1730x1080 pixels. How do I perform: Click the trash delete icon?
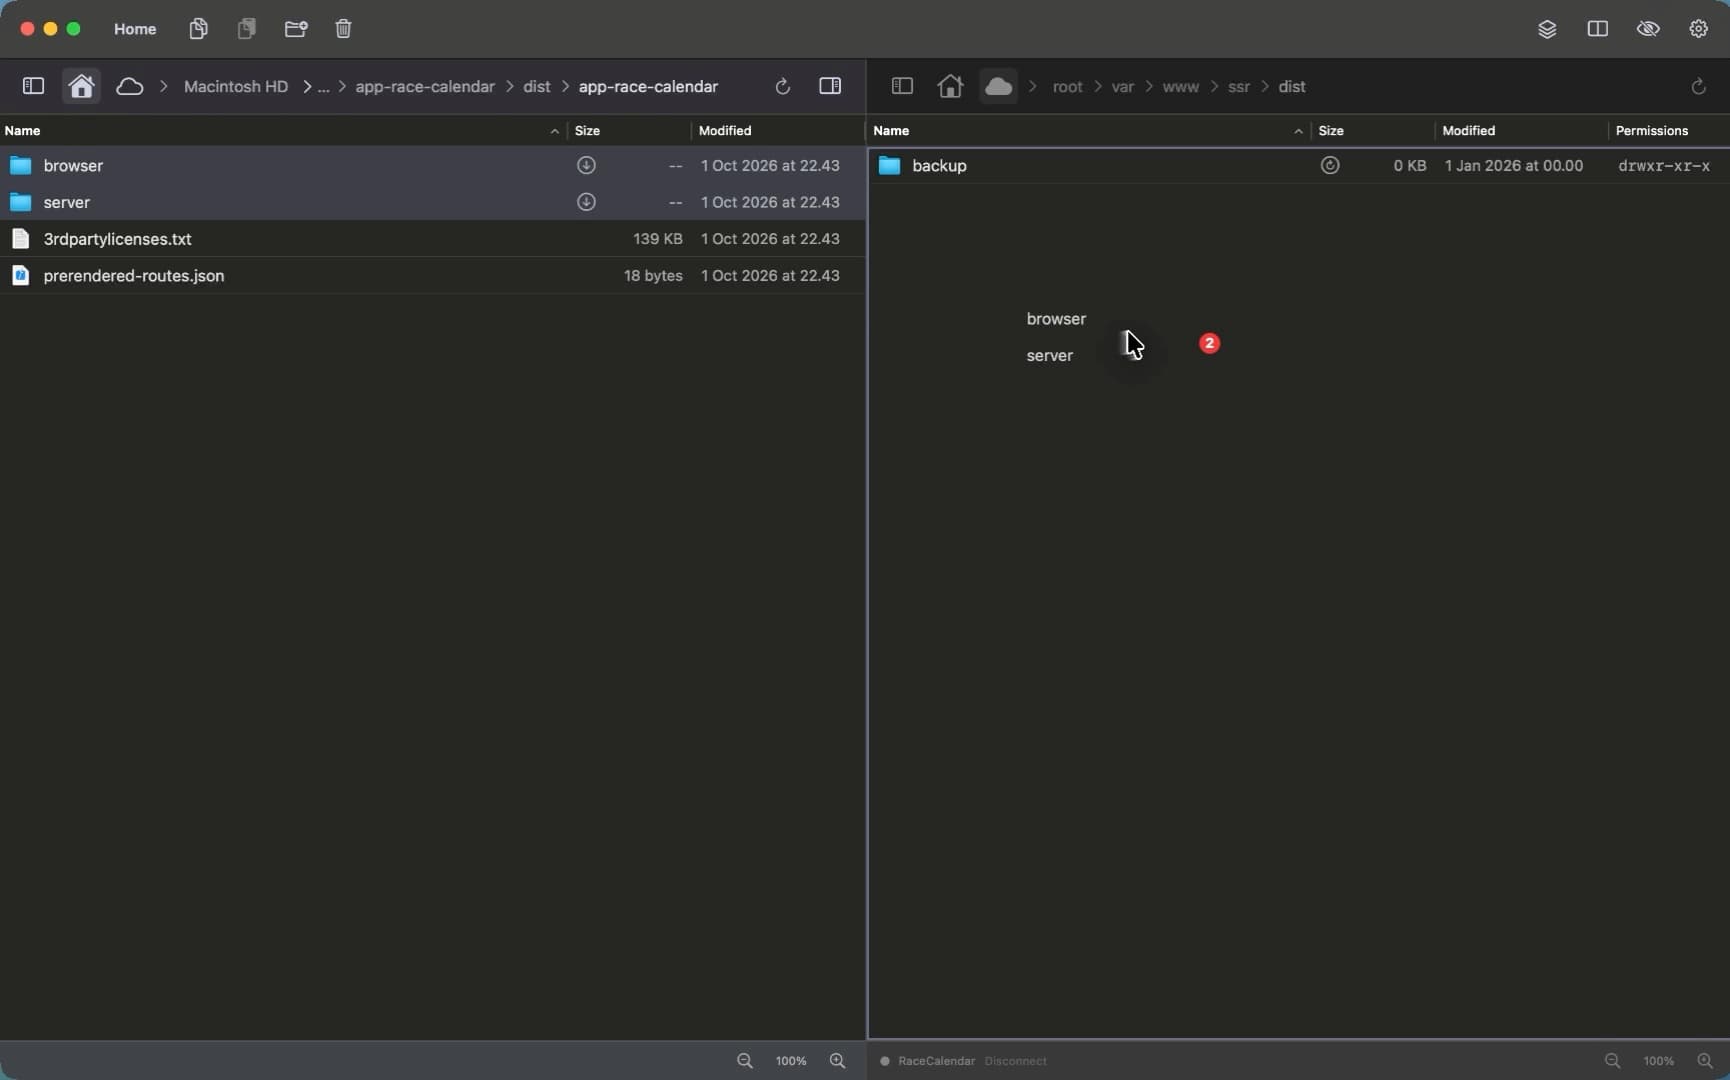[343, 29]
